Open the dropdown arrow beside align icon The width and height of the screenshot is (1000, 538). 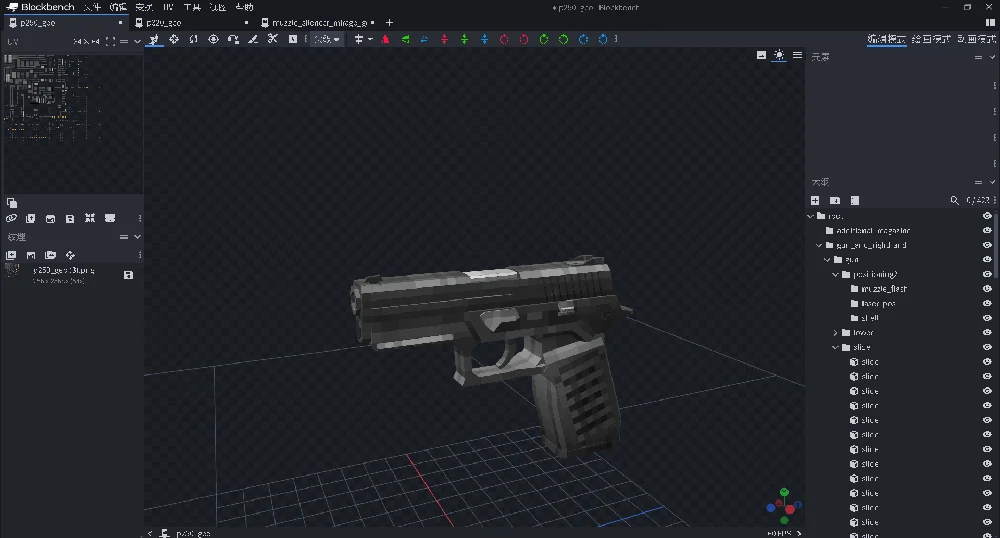[370, 40]
